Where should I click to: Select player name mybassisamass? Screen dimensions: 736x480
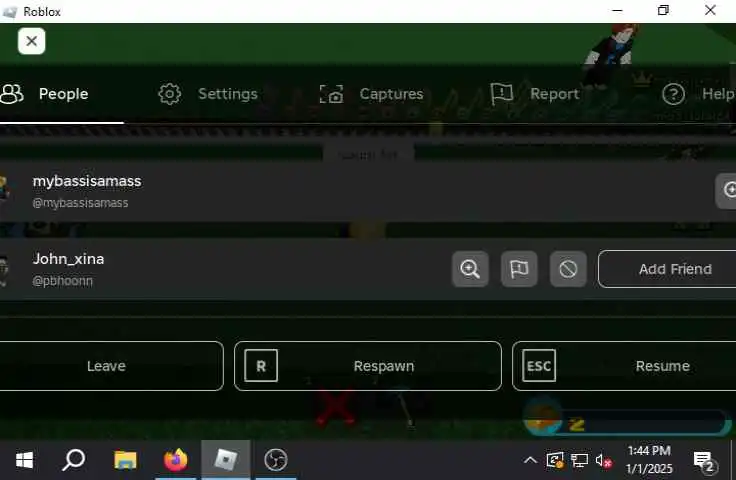click(x=87, y=181)
